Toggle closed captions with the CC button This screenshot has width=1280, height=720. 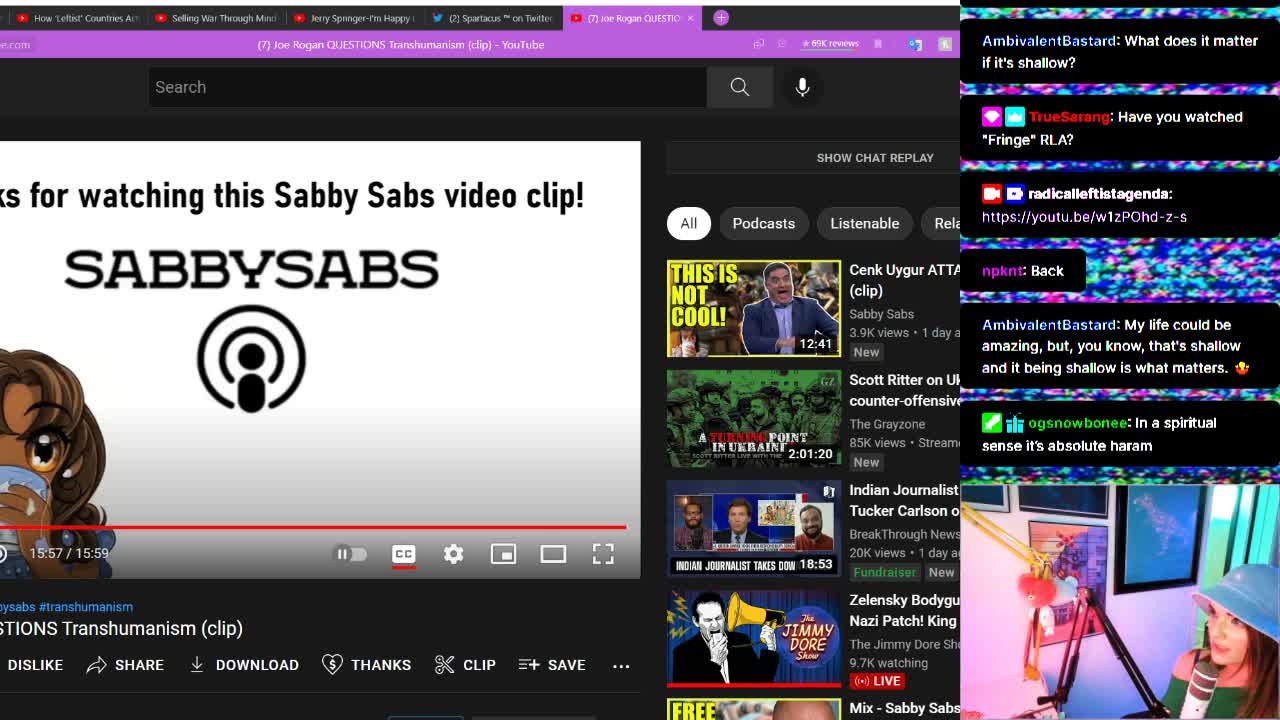403,554
